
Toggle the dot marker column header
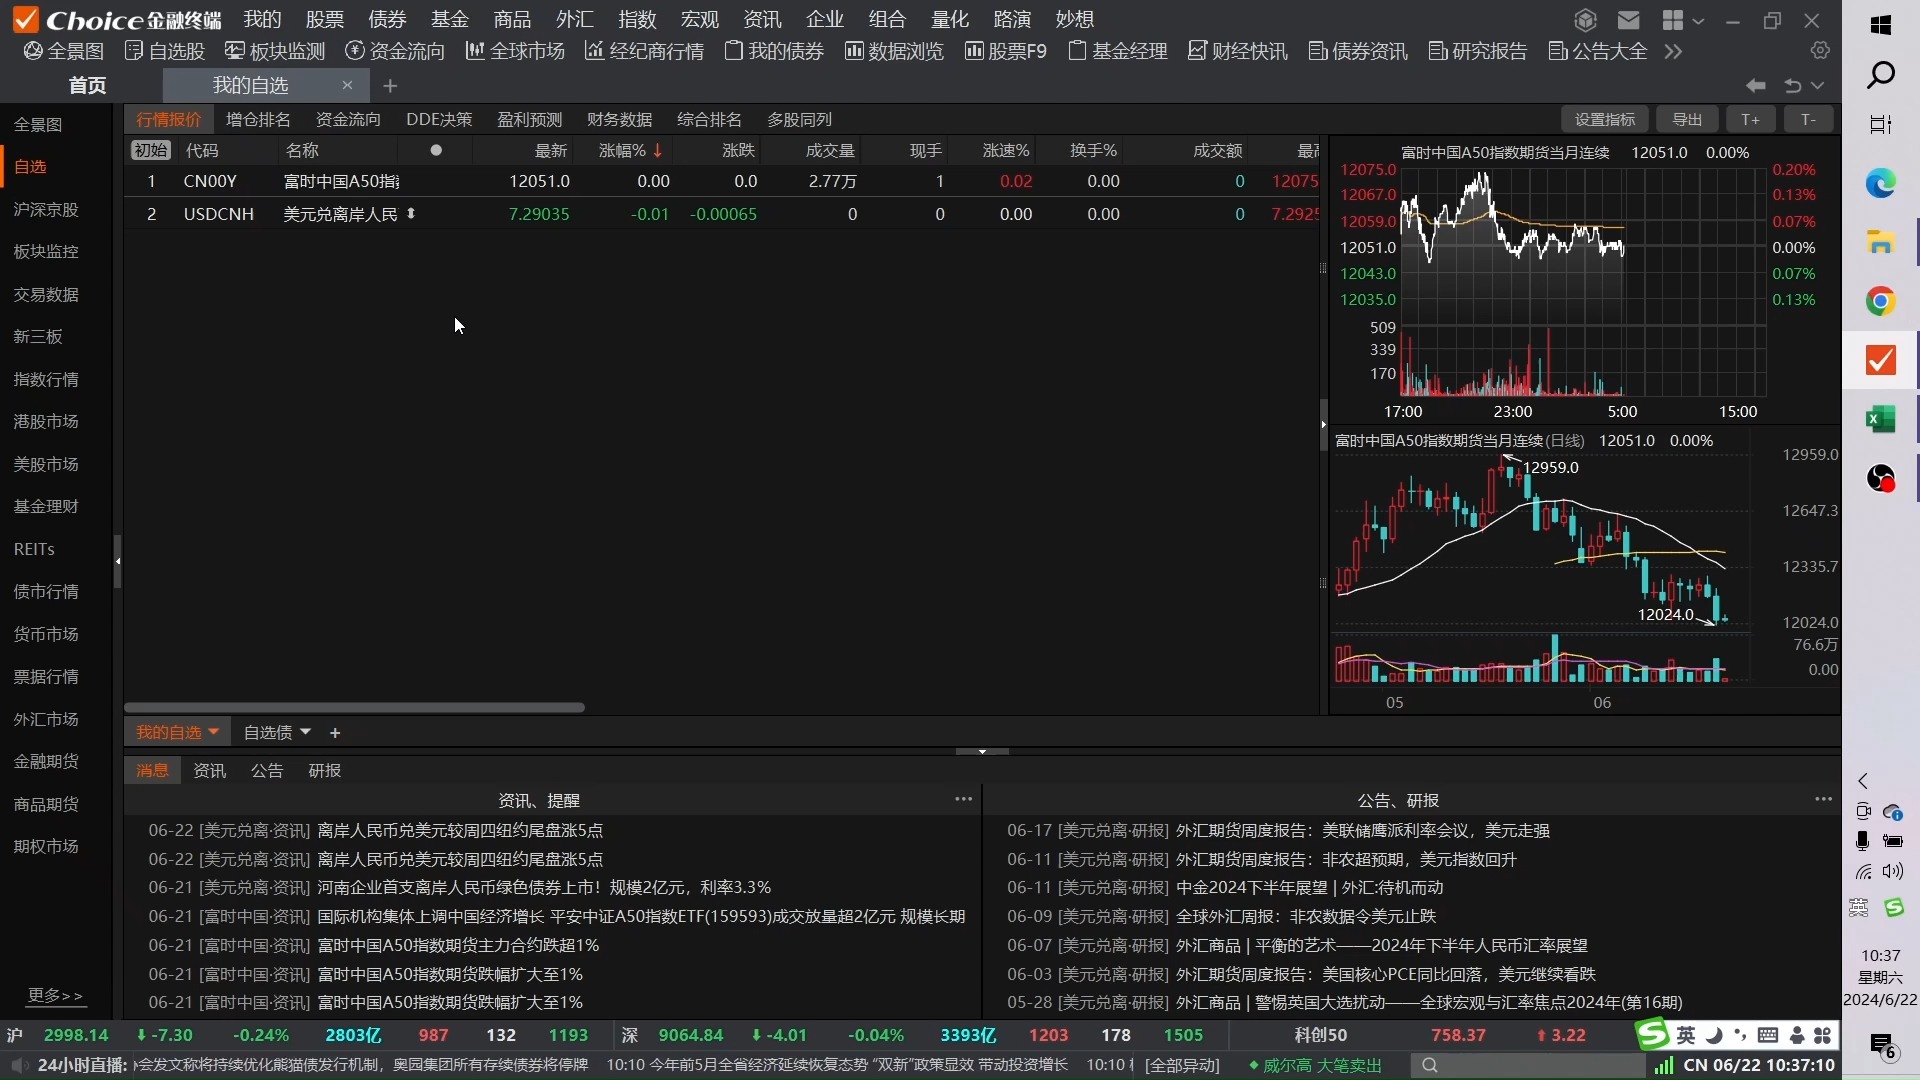tap(436, 151)
